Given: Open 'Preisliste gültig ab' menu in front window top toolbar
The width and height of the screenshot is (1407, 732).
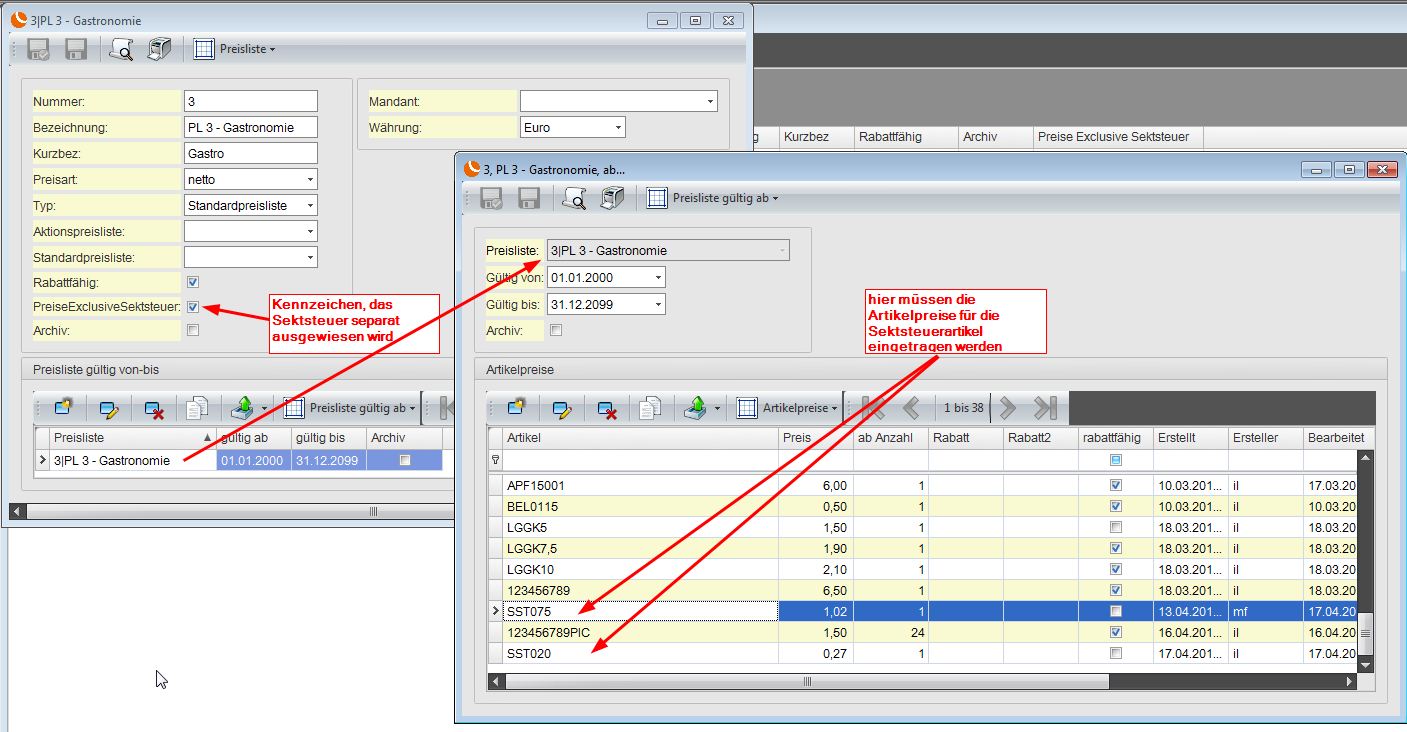Looking at the screenshot, I should [x=713, y=198].
